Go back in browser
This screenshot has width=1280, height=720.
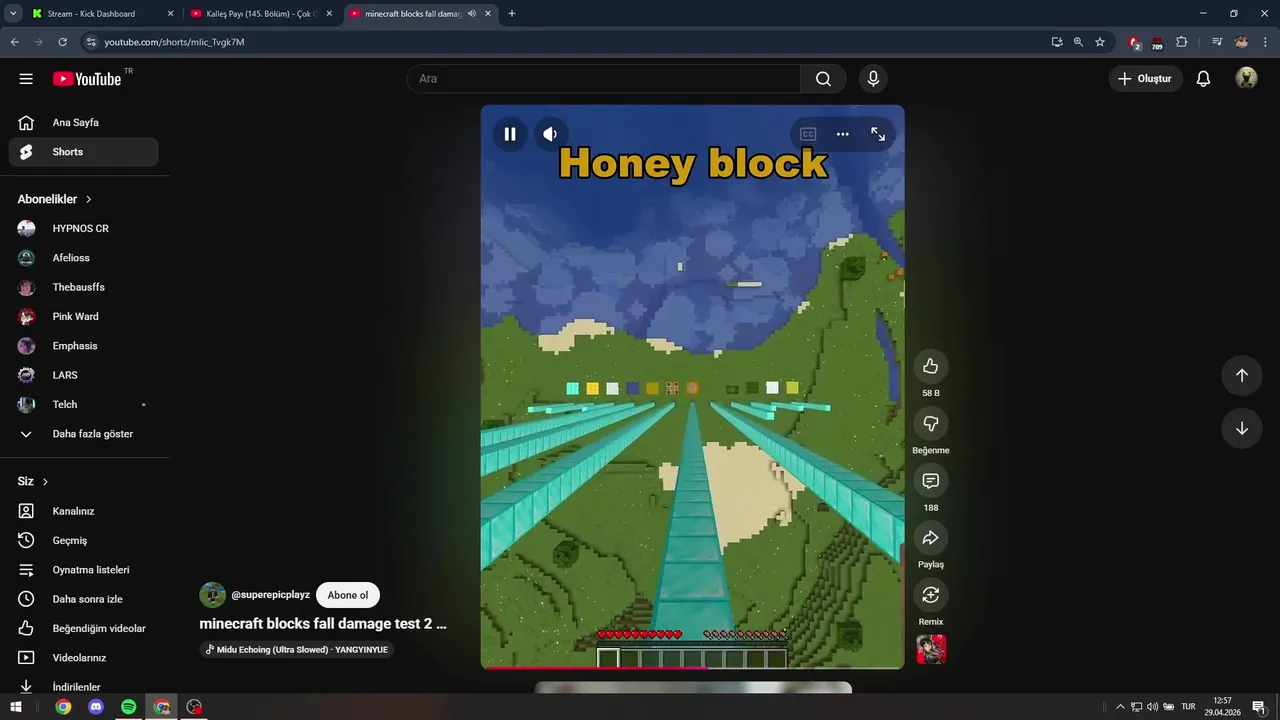coord(14,42)
